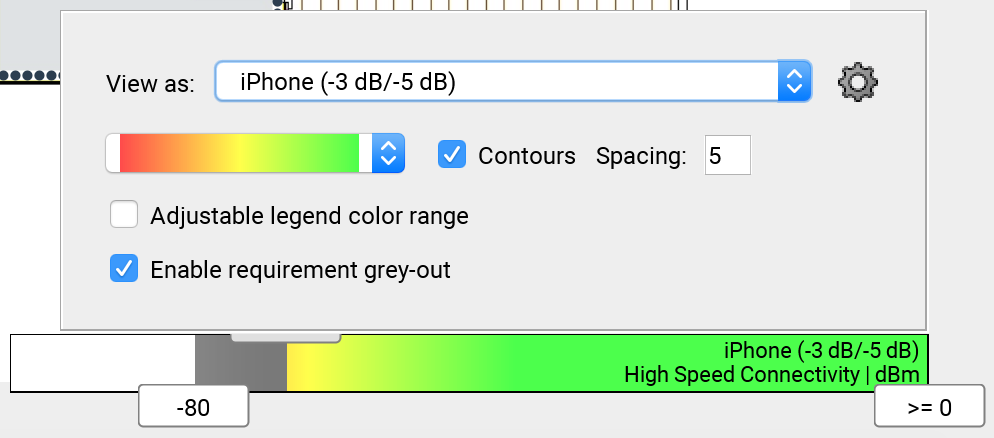Disable the Contours checkbox
The width and height of the screenshot is (994, 438).
coord(452,155)
